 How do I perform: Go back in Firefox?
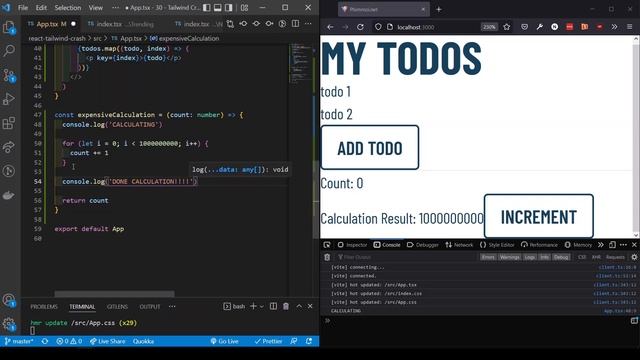tap(330, 27)
